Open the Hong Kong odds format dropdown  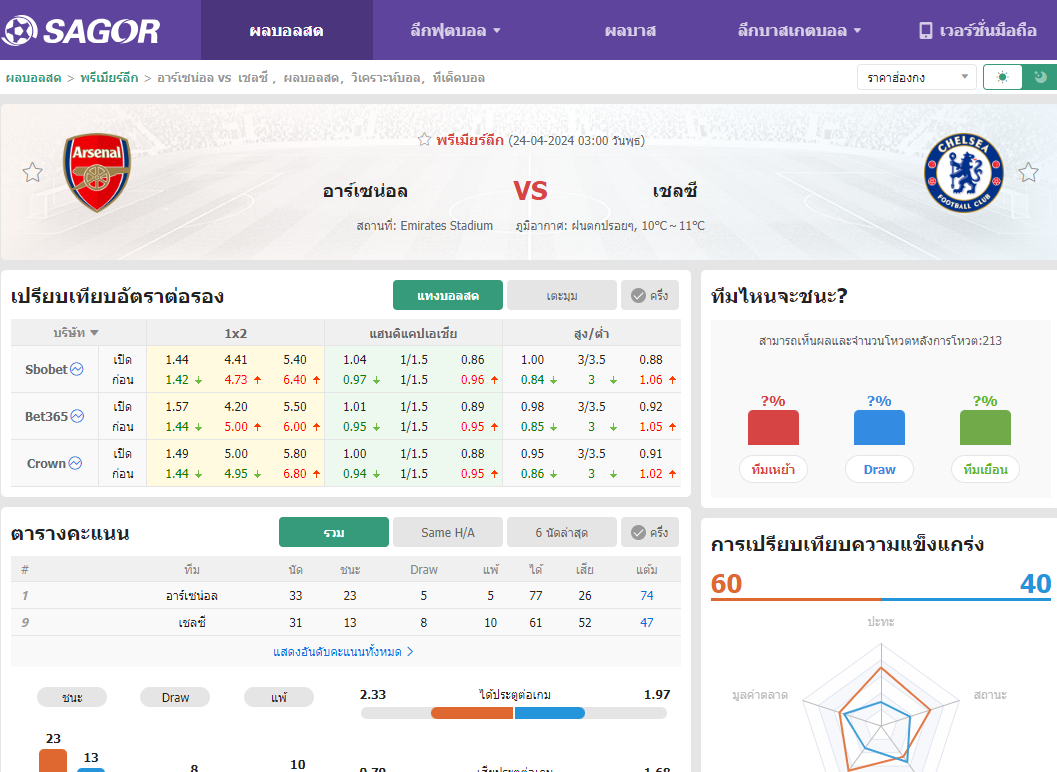click(915, 78)
